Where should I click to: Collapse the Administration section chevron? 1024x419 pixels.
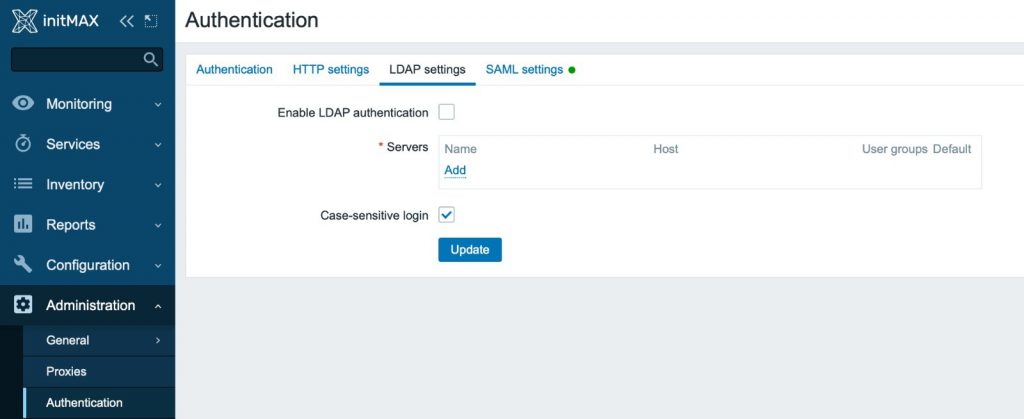pyautogui.click(x=158, y=306)
